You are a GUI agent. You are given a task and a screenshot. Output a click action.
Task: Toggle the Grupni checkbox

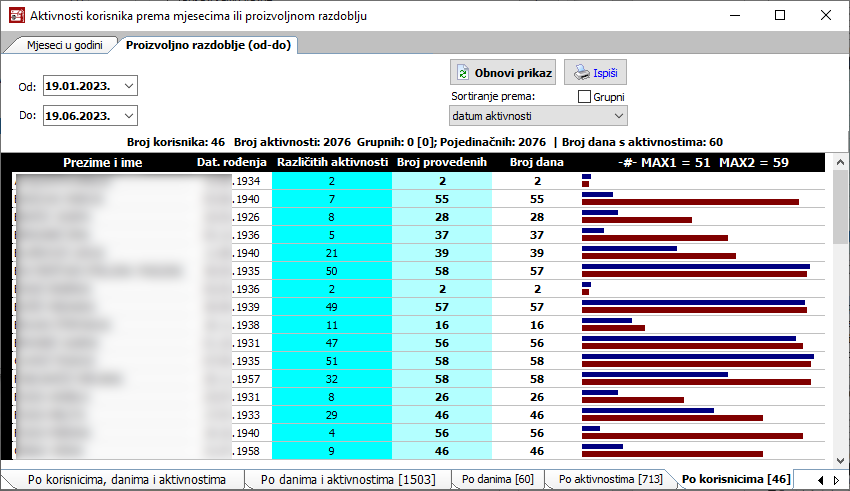pos(584,97)
